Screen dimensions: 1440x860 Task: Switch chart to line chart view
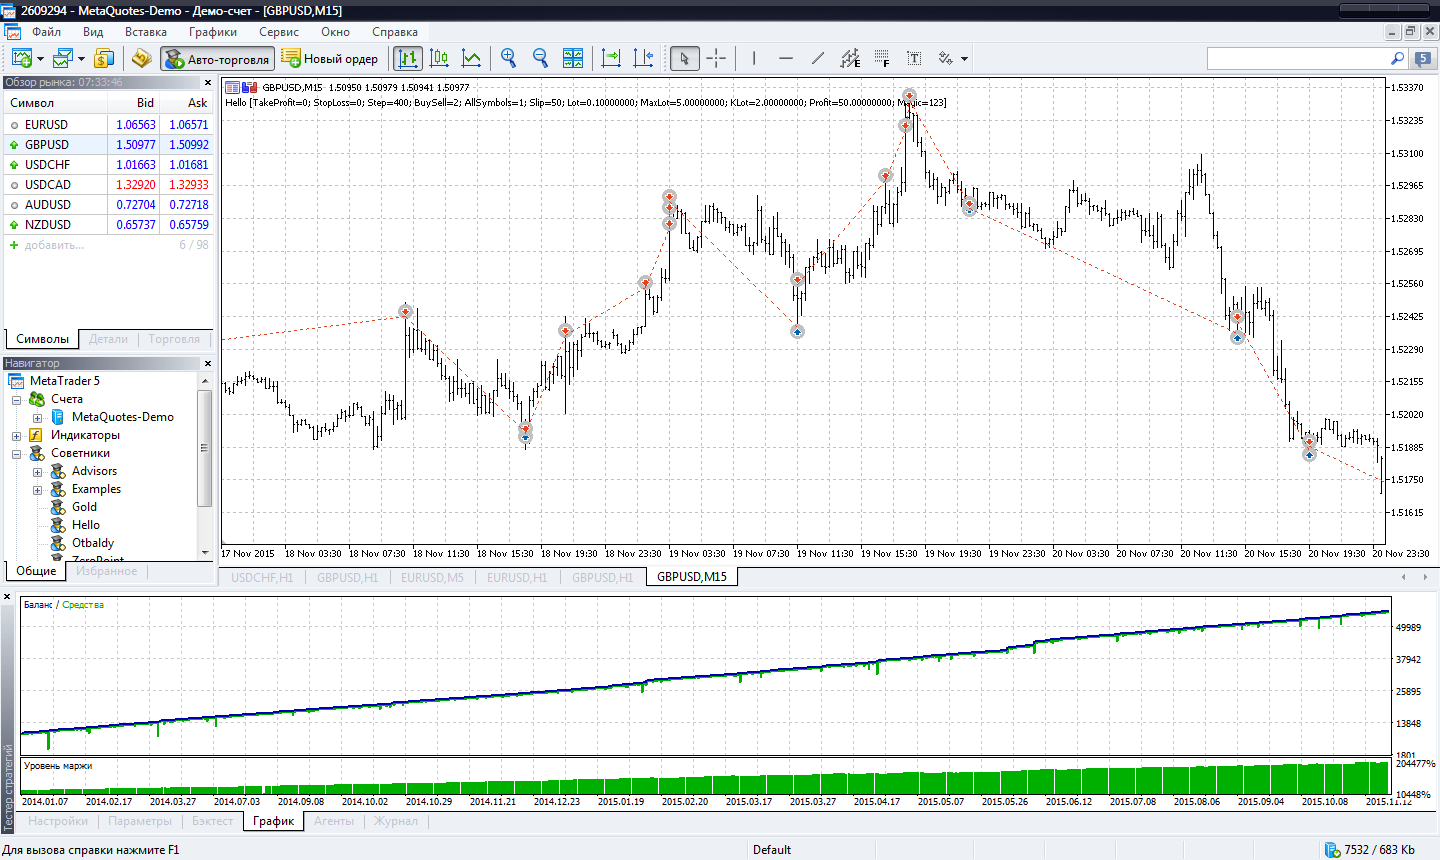click(471, 58)
